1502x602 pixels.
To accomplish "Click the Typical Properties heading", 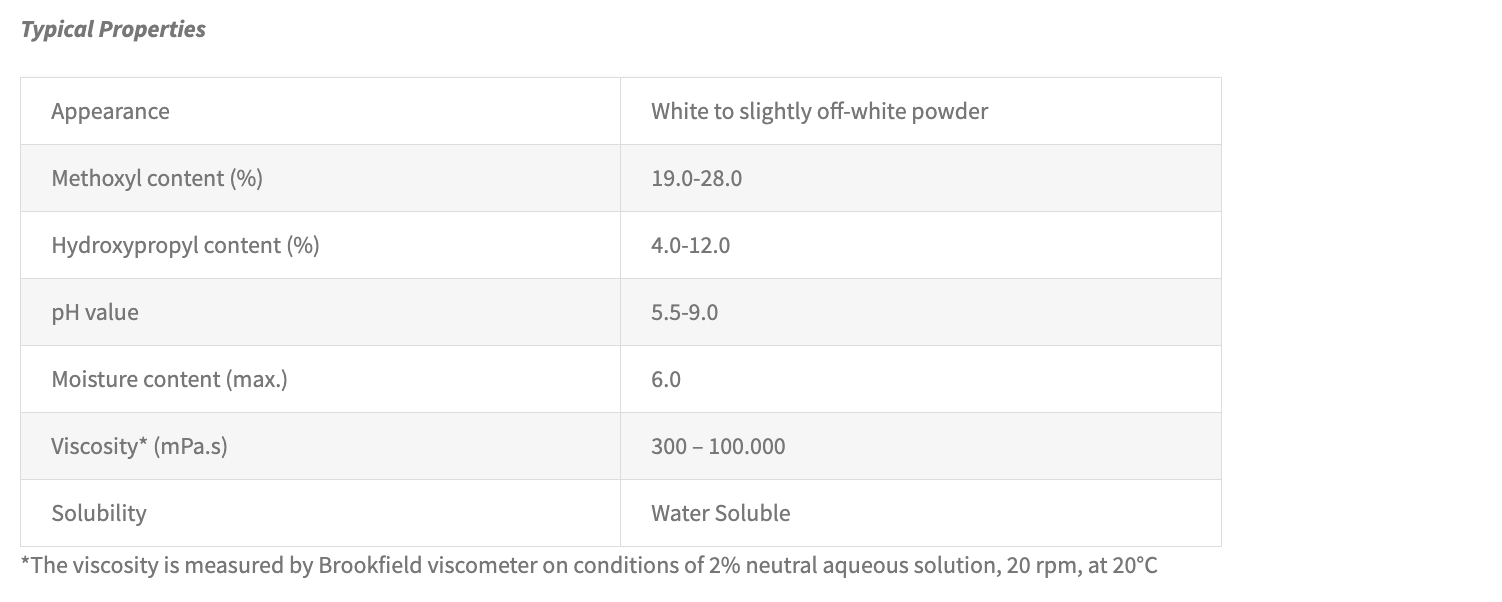I will 113,30.
